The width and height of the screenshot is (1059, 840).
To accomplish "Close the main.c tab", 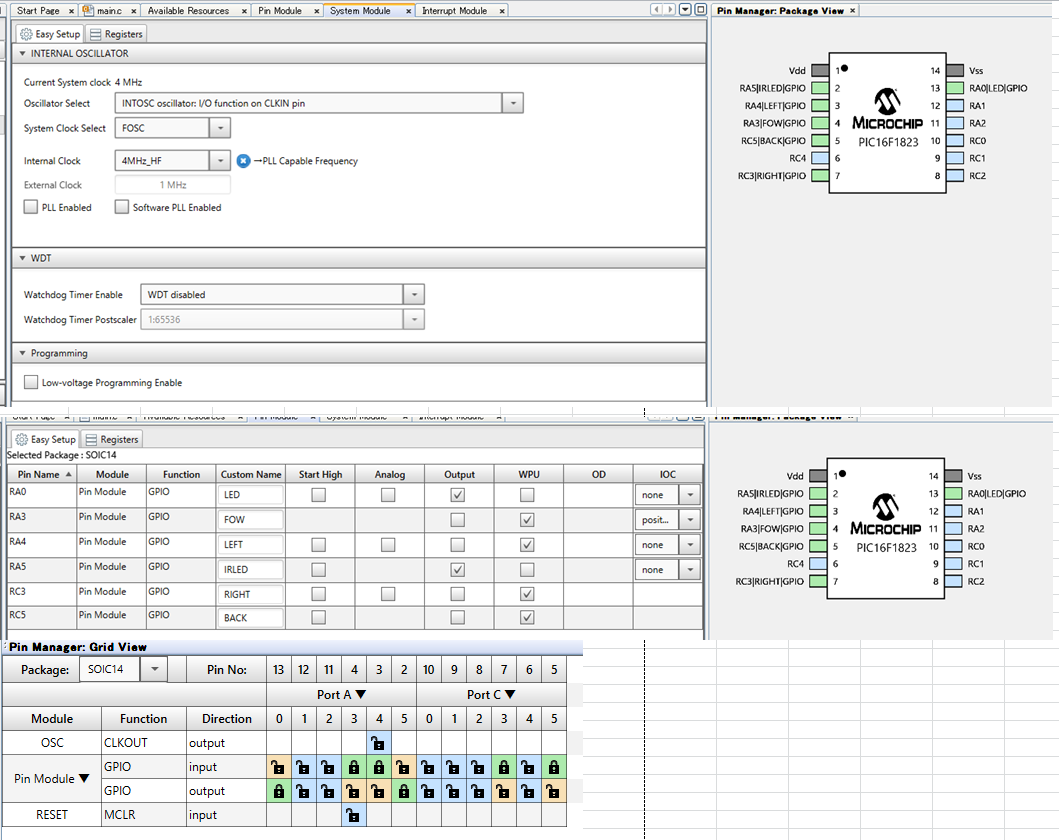I will click(133, 10).
